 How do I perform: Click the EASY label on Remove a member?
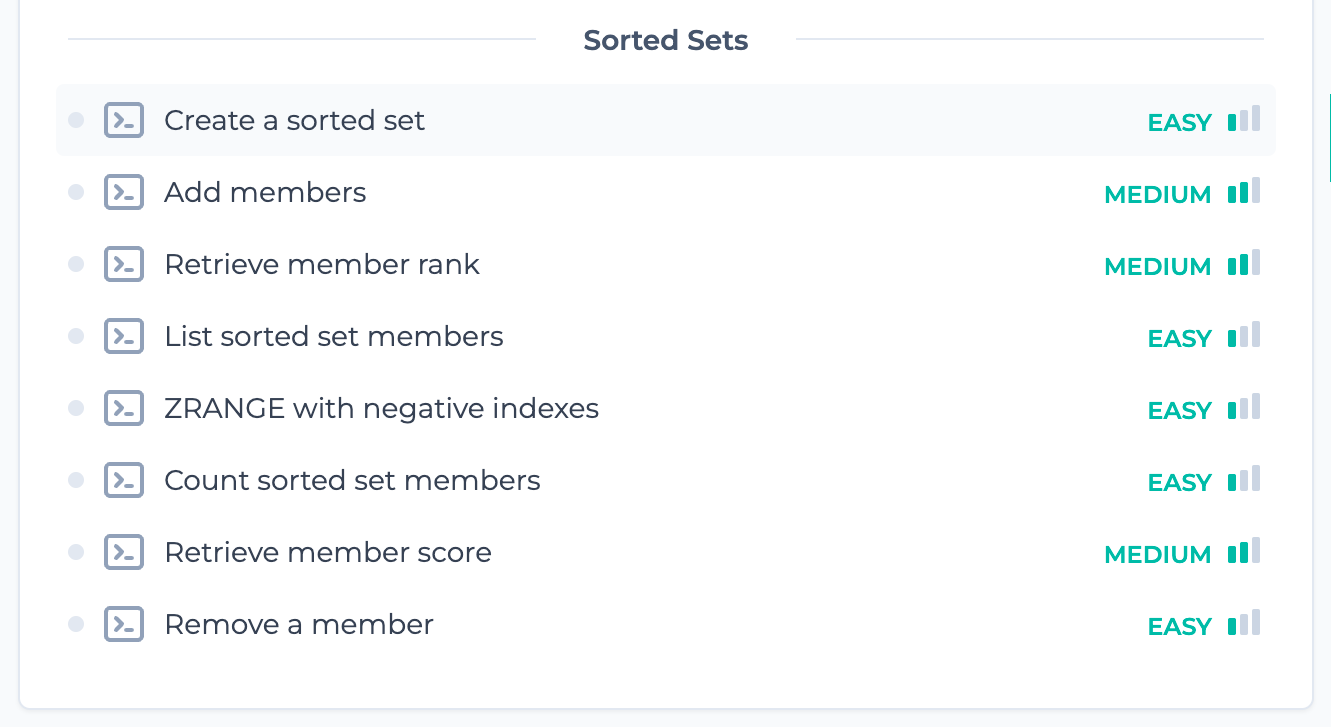[x=1180, y=626]
